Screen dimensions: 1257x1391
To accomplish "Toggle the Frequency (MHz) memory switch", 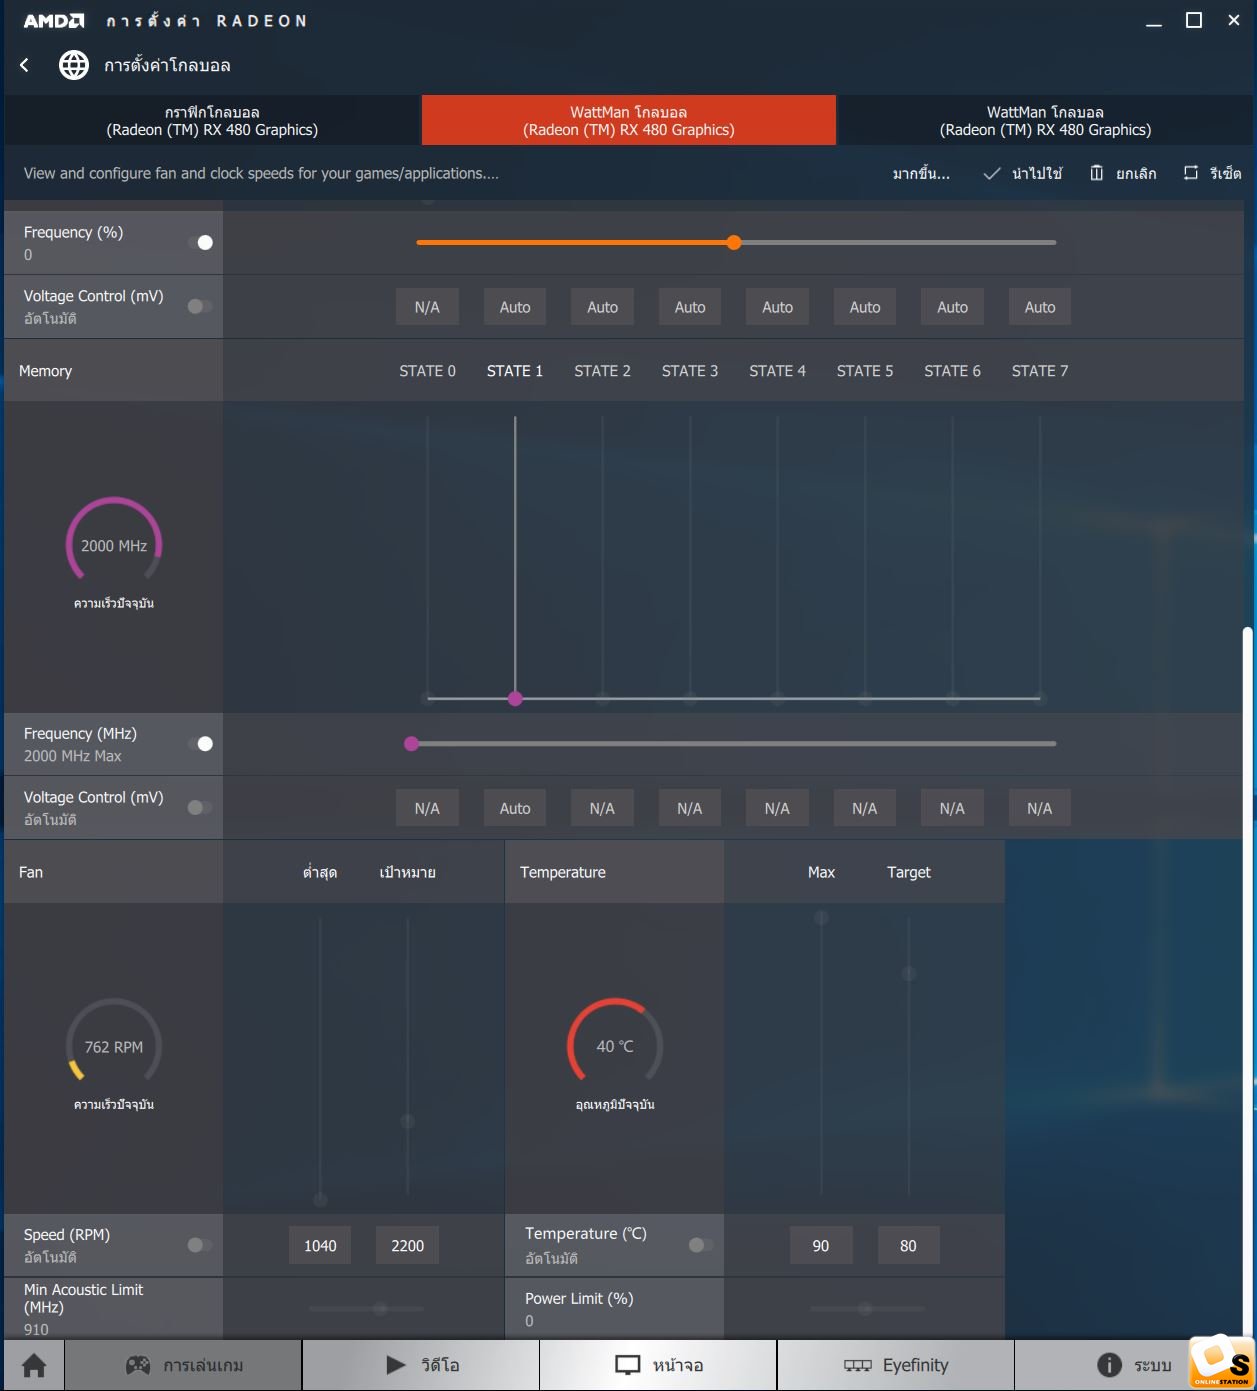I will (200, 743).
